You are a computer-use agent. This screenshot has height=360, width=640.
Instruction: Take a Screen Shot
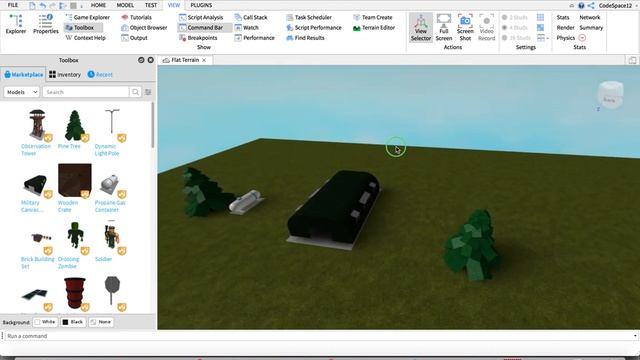[465, 27]
